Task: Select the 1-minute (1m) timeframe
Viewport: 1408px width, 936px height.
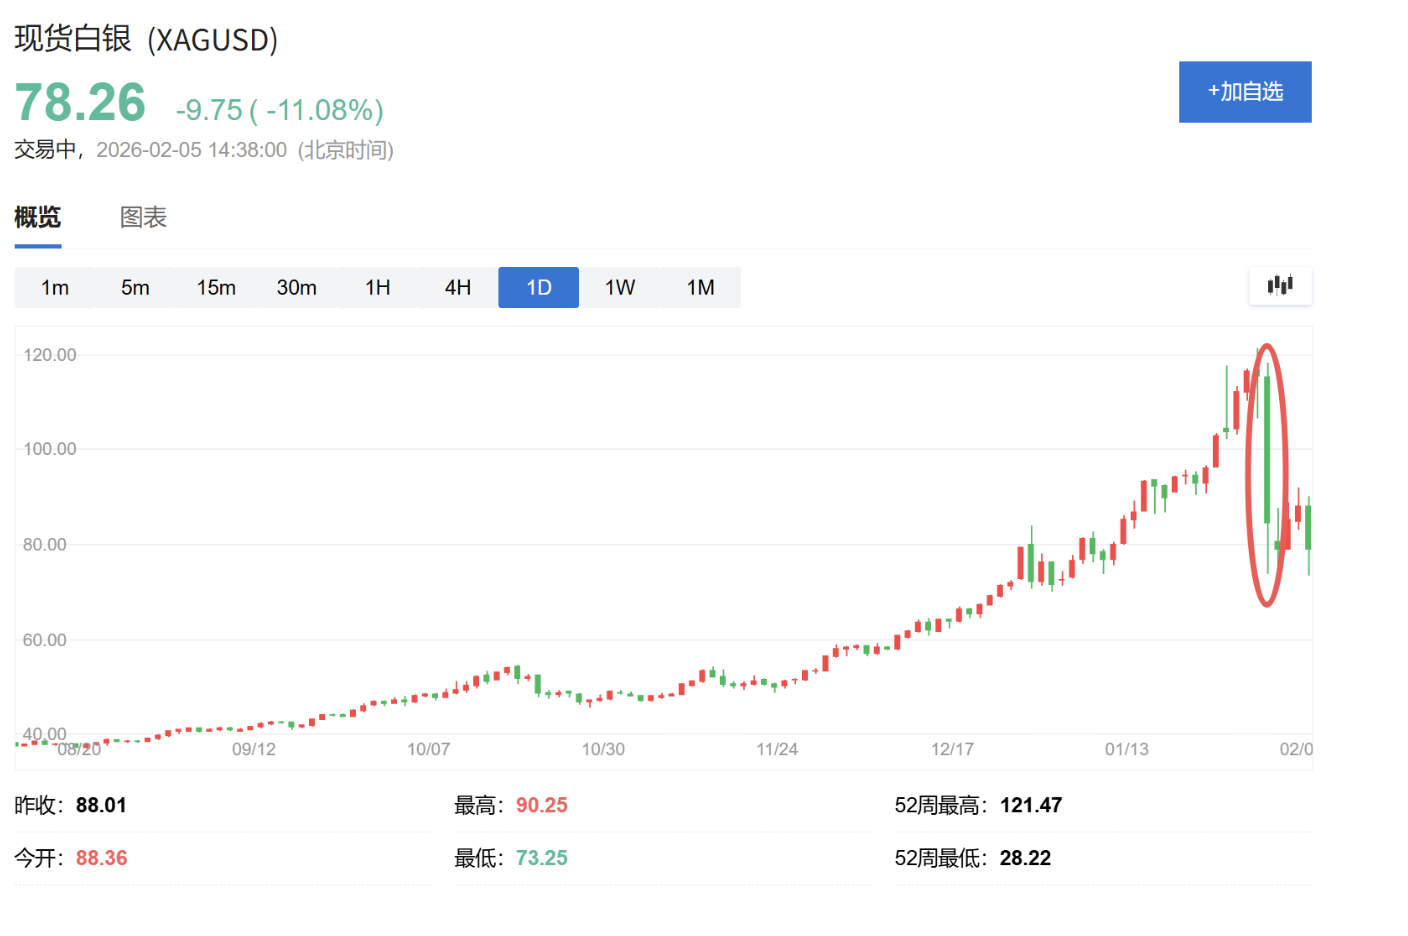Action: pos(55,288)
